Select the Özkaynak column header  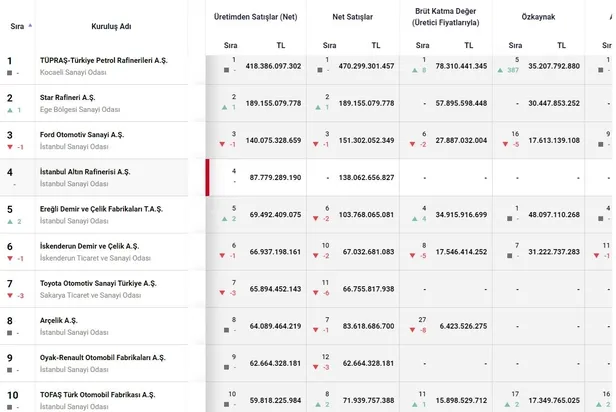[x=539, y=17]
